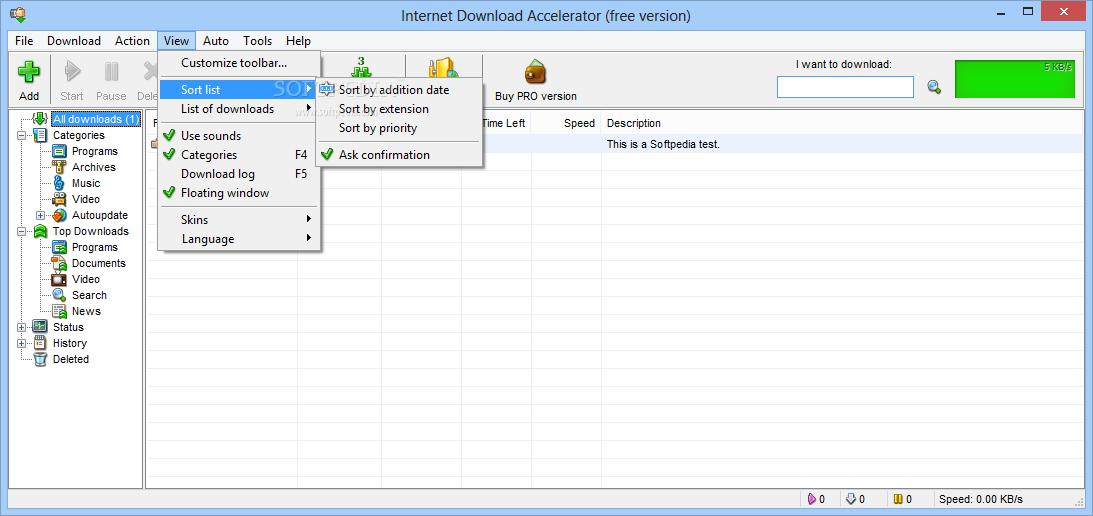
Task: Click the highlighted Sort list menu entry
Action: pyautogui.click(x=239, y=90)
